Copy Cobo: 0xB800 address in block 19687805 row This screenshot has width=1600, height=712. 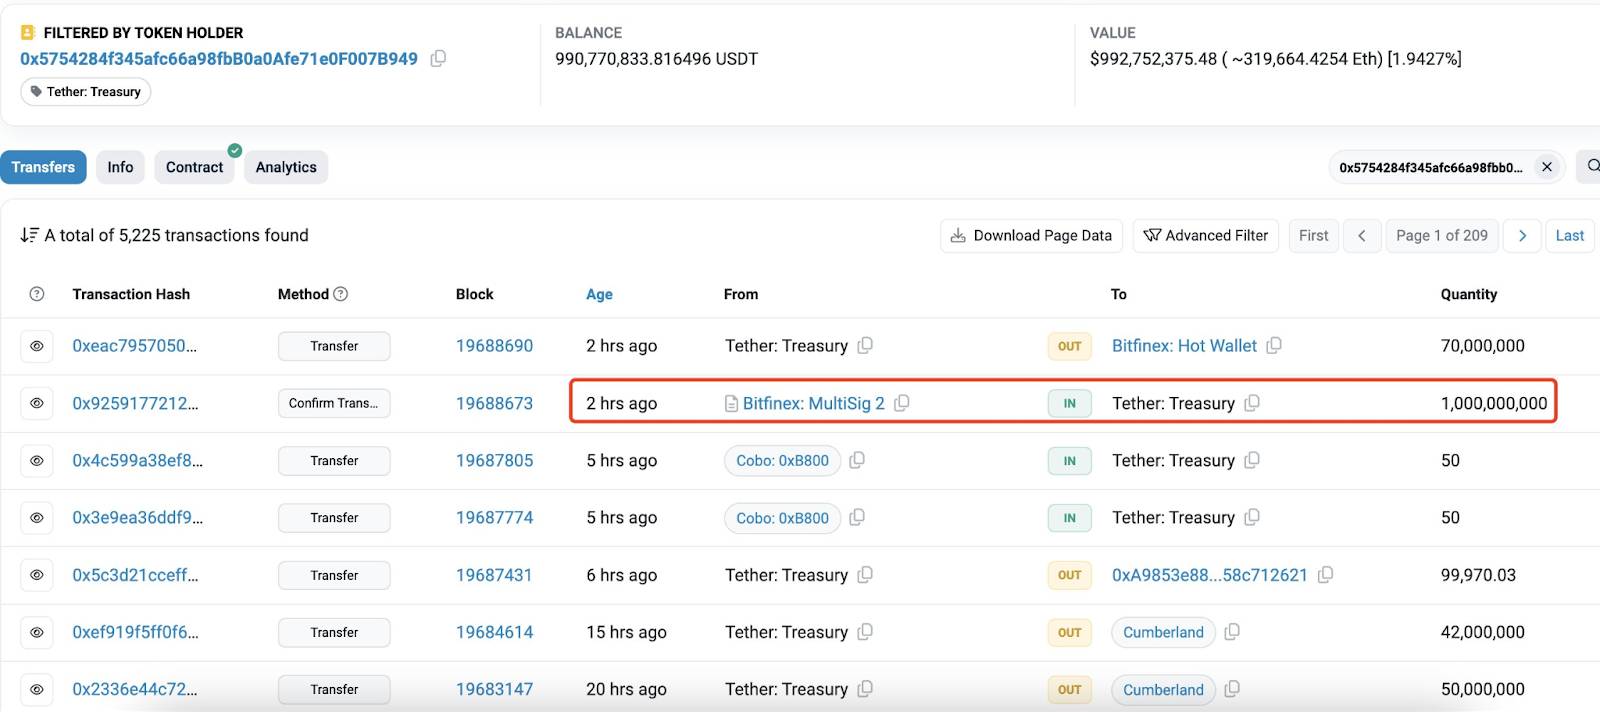tap(857, 461)
